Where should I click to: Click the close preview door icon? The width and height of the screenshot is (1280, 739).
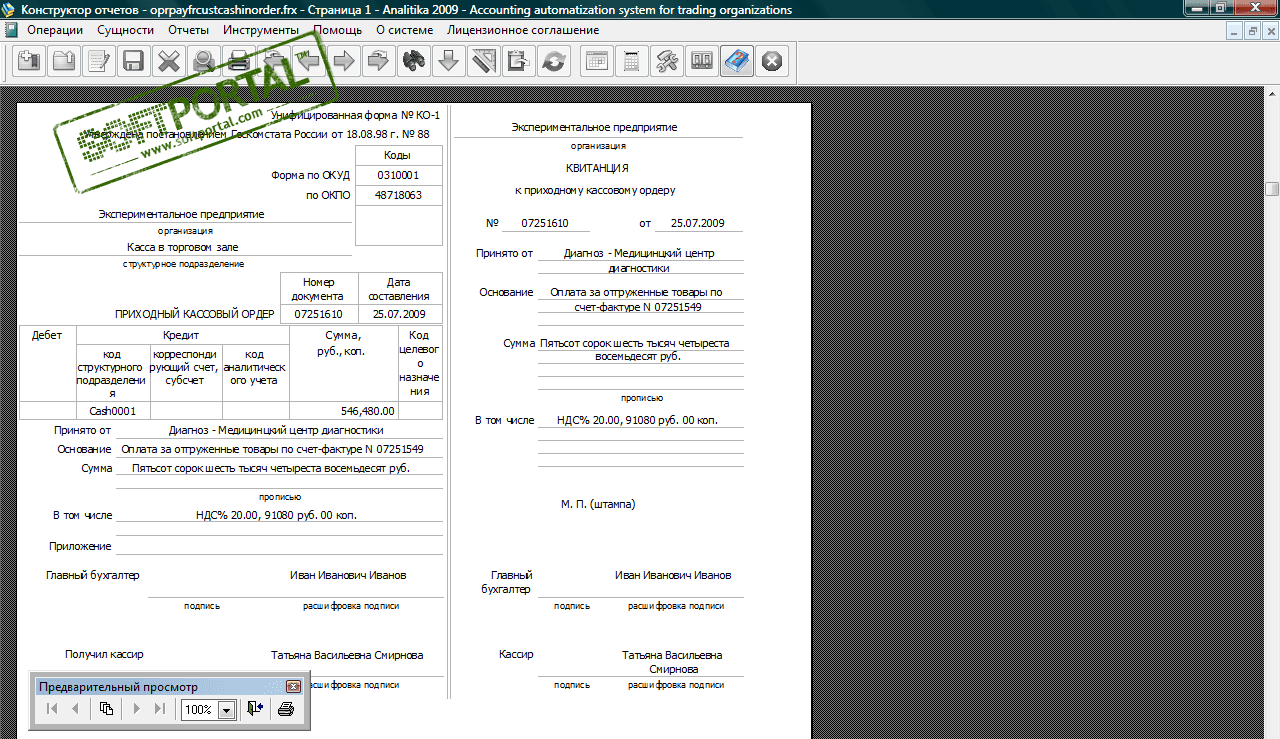[x=255, y=709]
